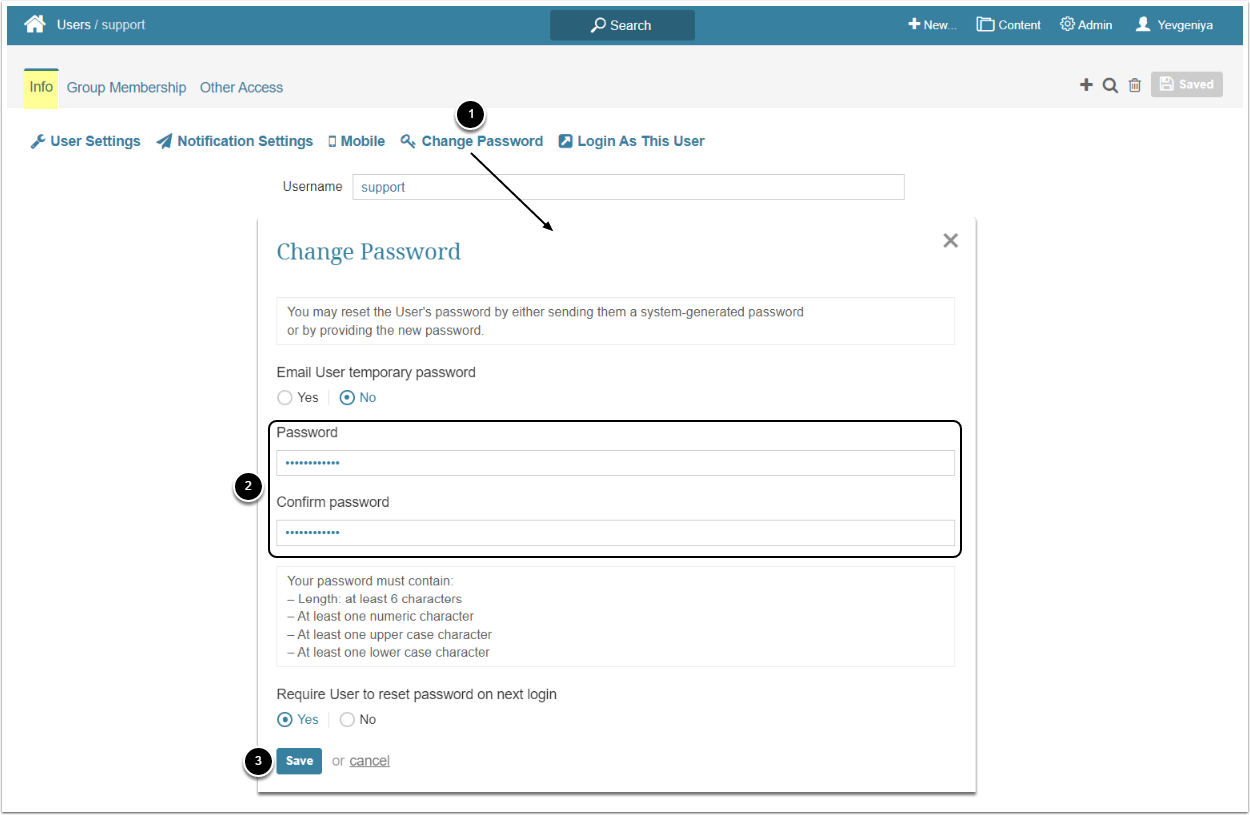Open the Content folder menu
Image resolution: width=1250 pixels, height=815 pixels.
(x=1009, y=25)
